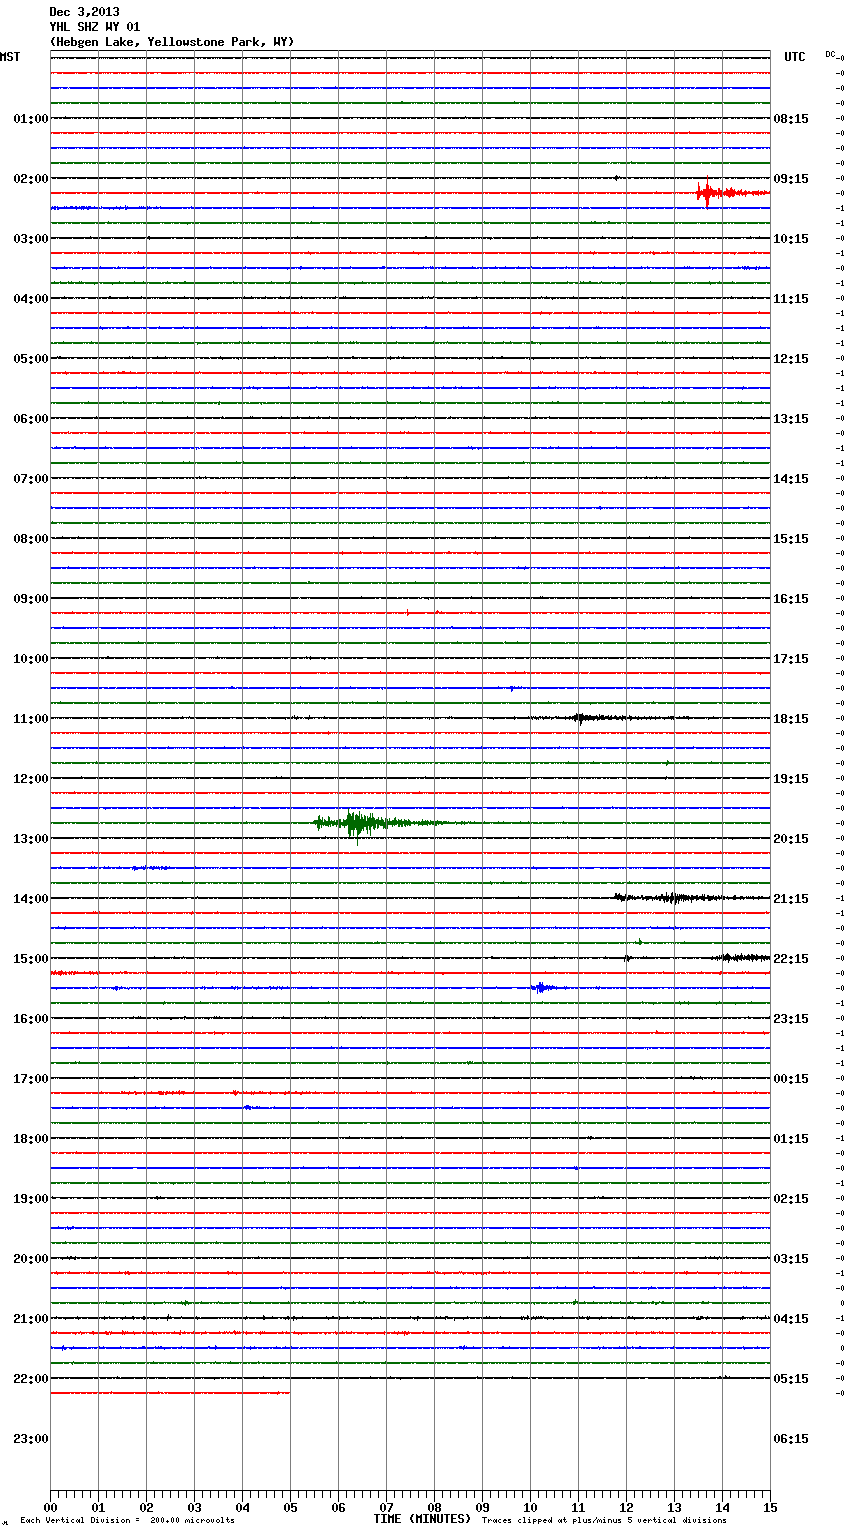Click the '04:00' MST time label

pos(30,299)
